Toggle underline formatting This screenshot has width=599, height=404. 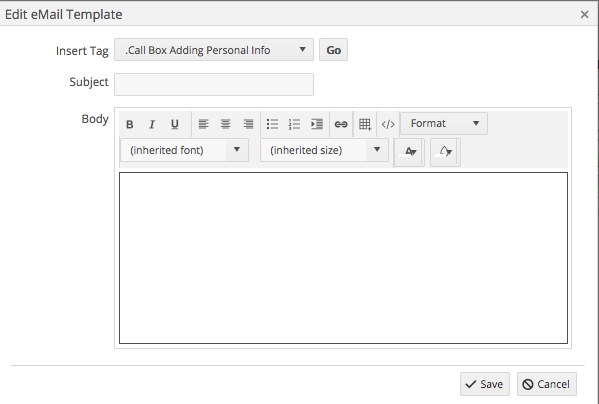point(175,124)
